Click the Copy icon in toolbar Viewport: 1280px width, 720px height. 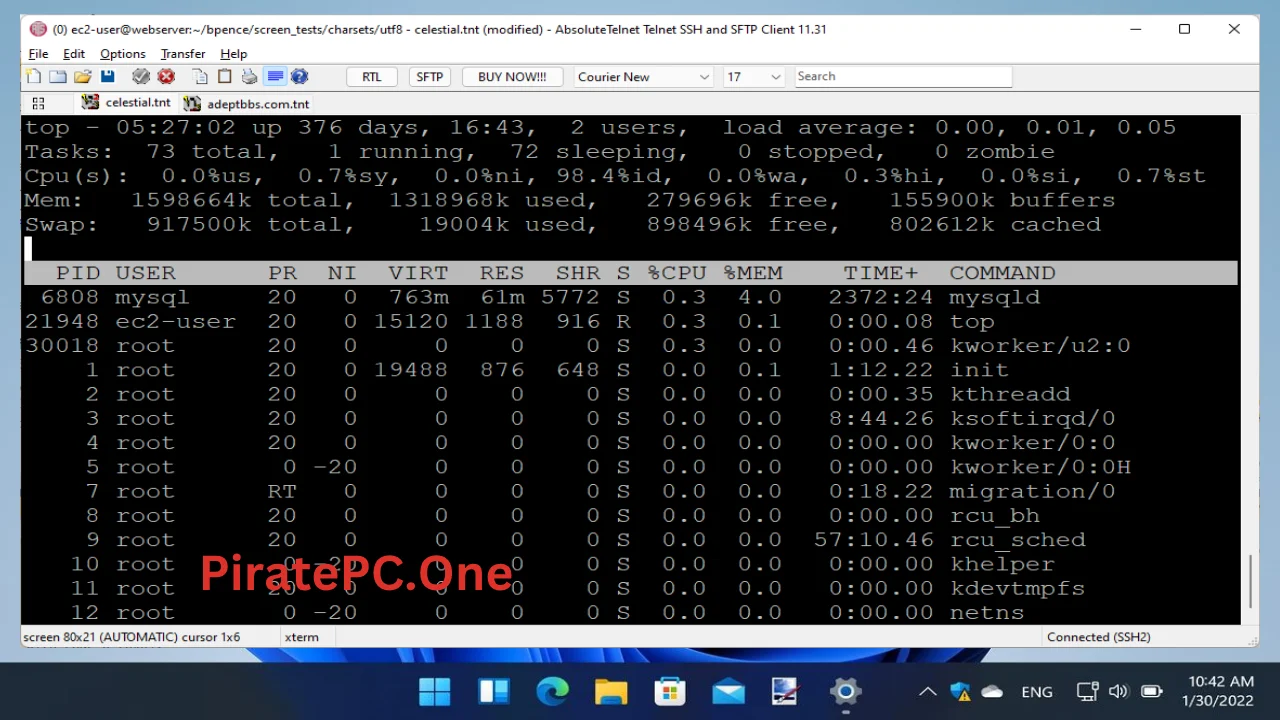pyautogui.click(x=201, y=77)
